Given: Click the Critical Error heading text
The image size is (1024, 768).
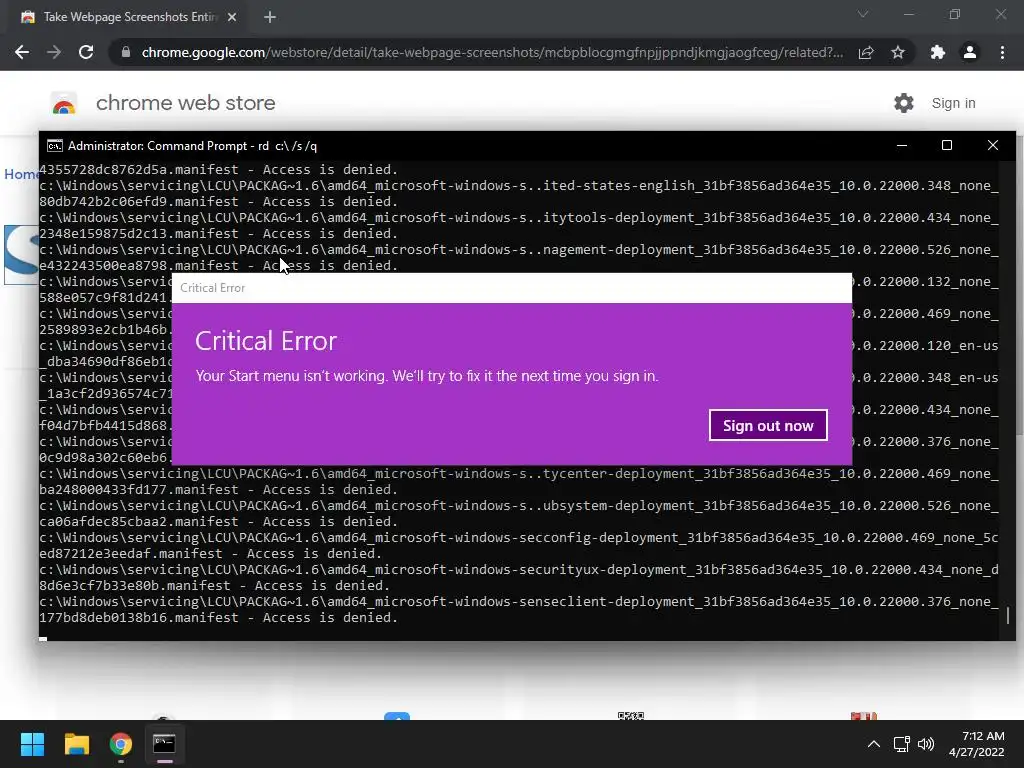Looking at the screenshot, I should (x=266, y=341).
